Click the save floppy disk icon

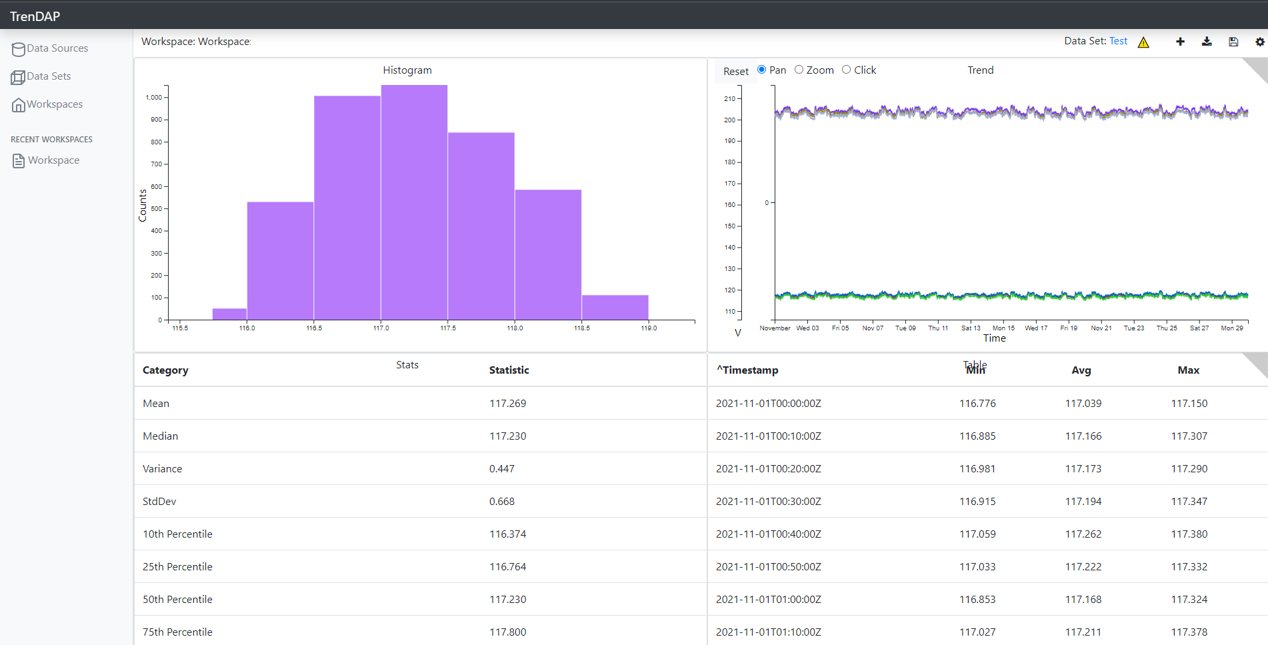tap(1233, 42)
